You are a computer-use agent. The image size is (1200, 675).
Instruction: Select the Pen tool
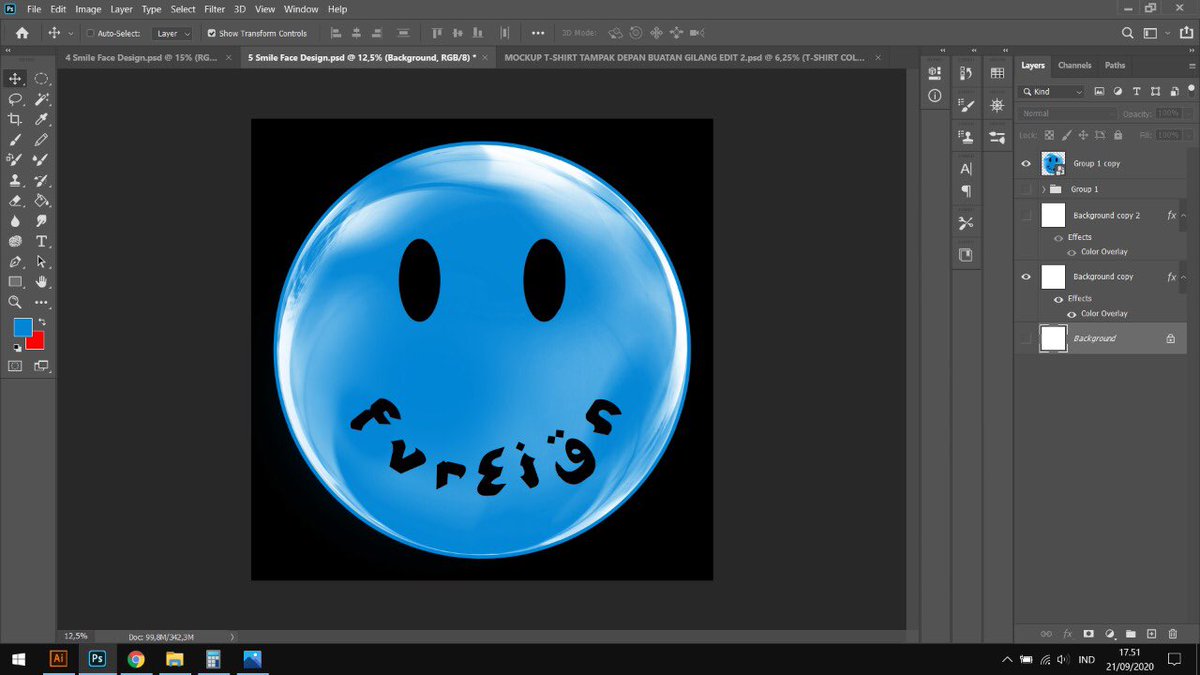click(x=15, y=262)
